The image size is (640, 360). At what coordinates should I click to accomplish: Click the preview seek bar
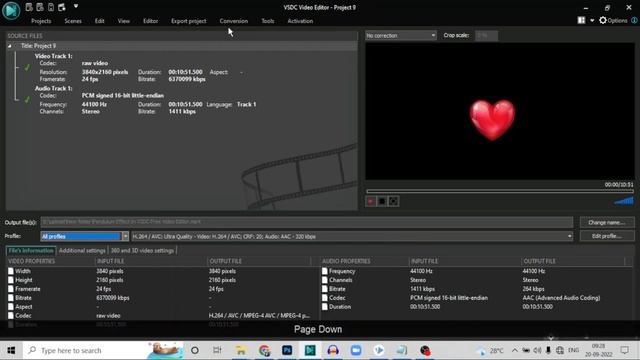[500, 191]
